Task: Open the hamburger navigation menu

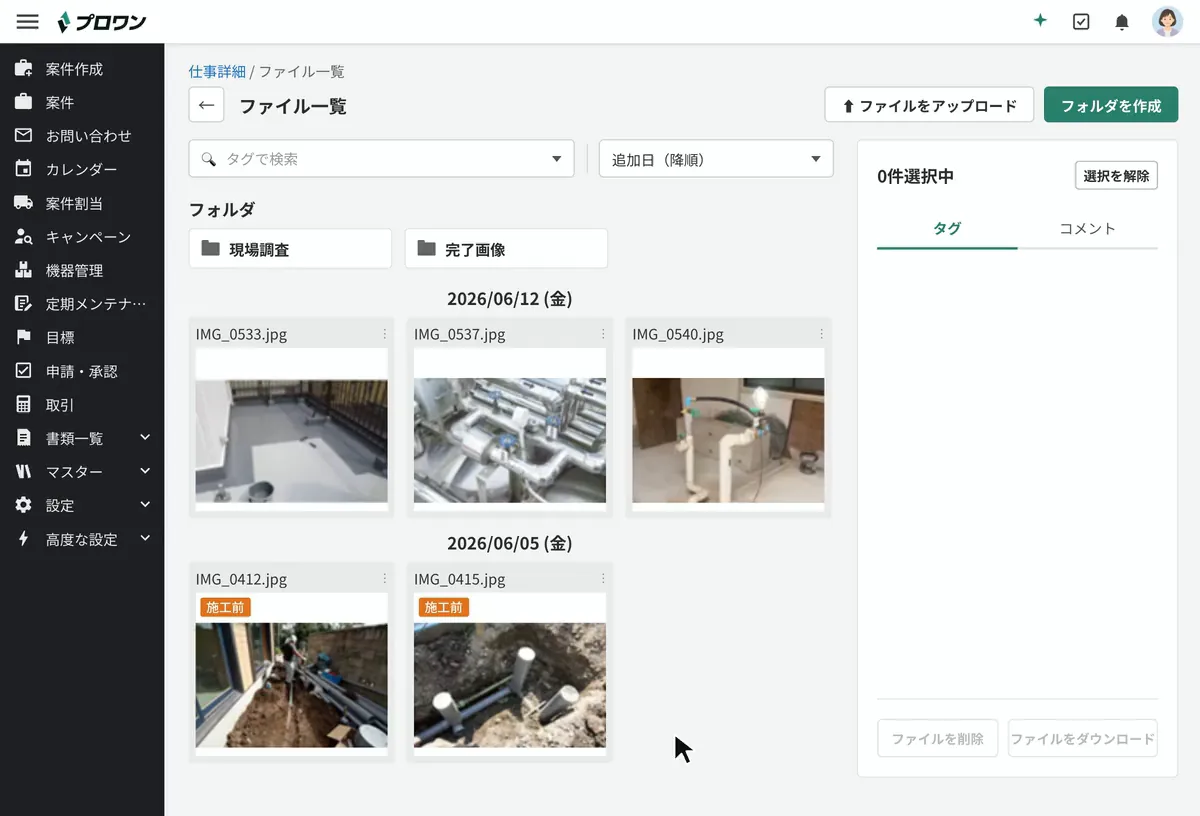Action: pyautogui.click(x=28, y=21)
